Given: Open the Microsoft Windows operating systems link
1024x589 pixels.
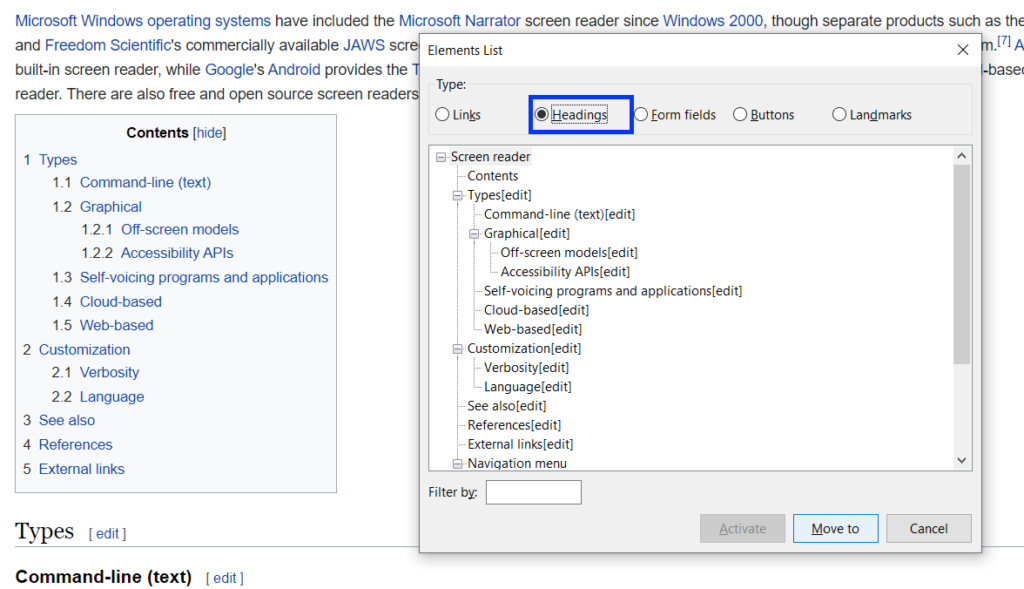Looking at the screenshot, I should point(142,21).
